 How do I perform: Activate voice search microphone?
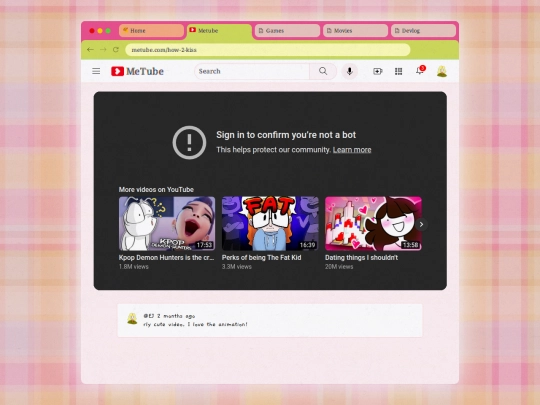click(x=350, y=71)
